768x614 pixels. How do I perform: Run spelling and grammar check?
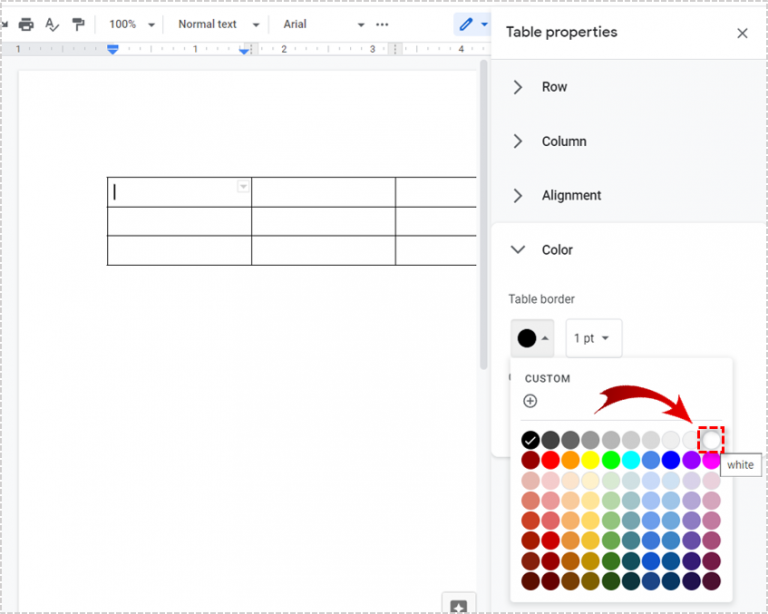click(x=52, y=24)
